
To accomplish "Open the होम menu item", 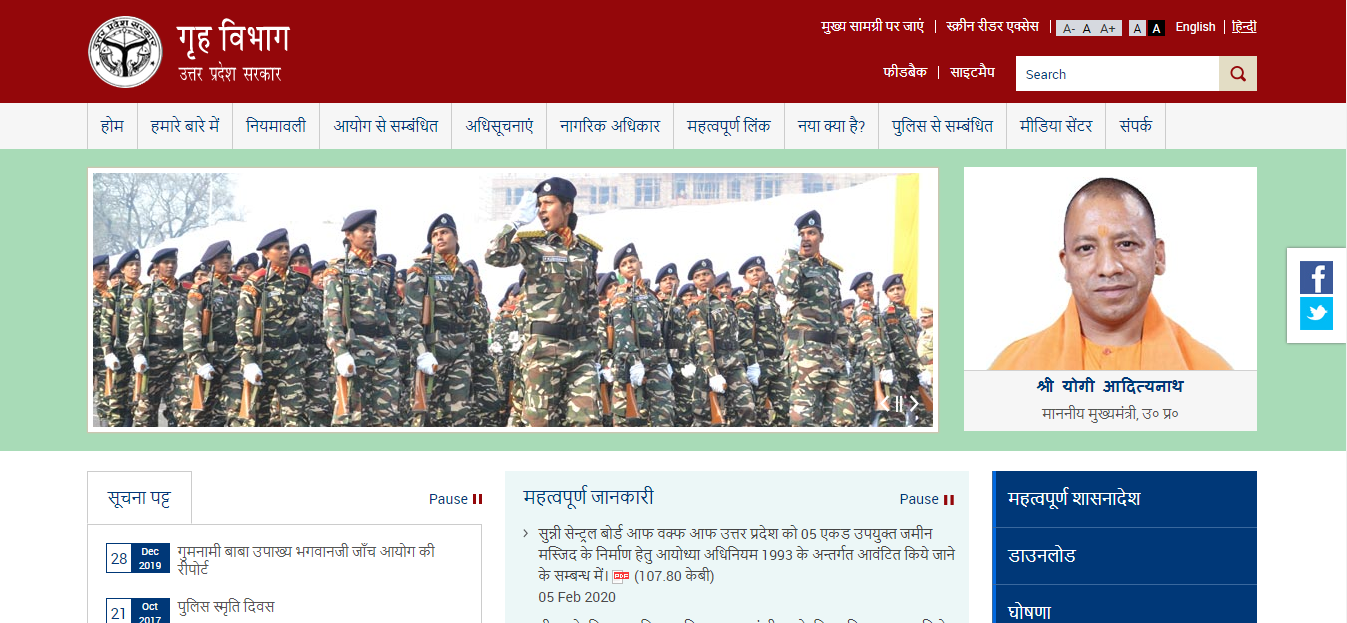I will pos(112,126).
